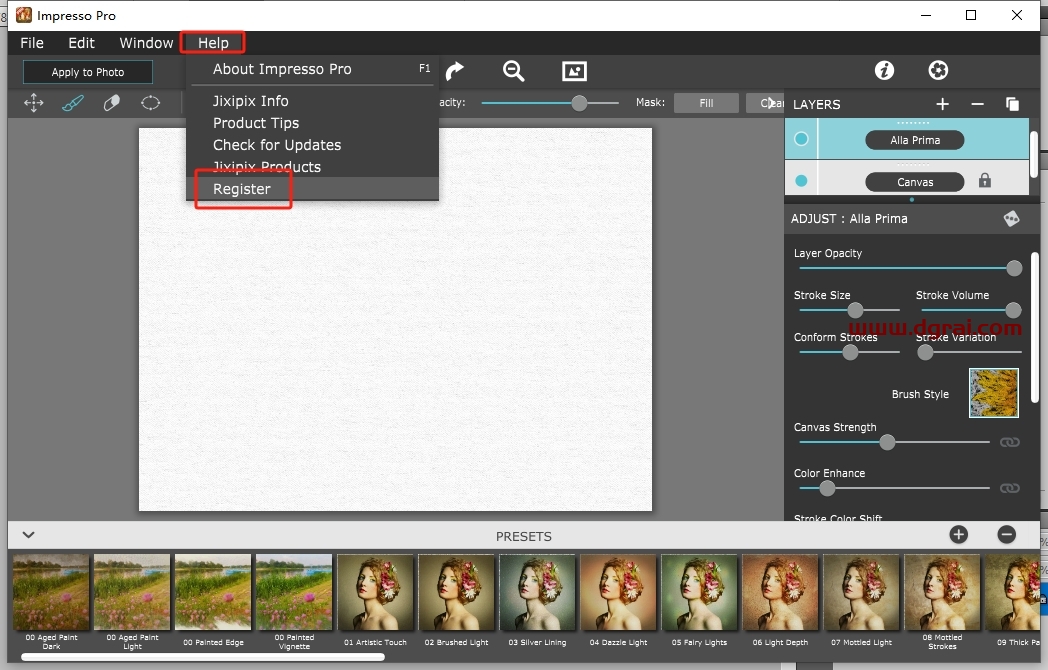
Task: Apply the 00 Aged Paint Light preset
Action: [x=132, y=592]
